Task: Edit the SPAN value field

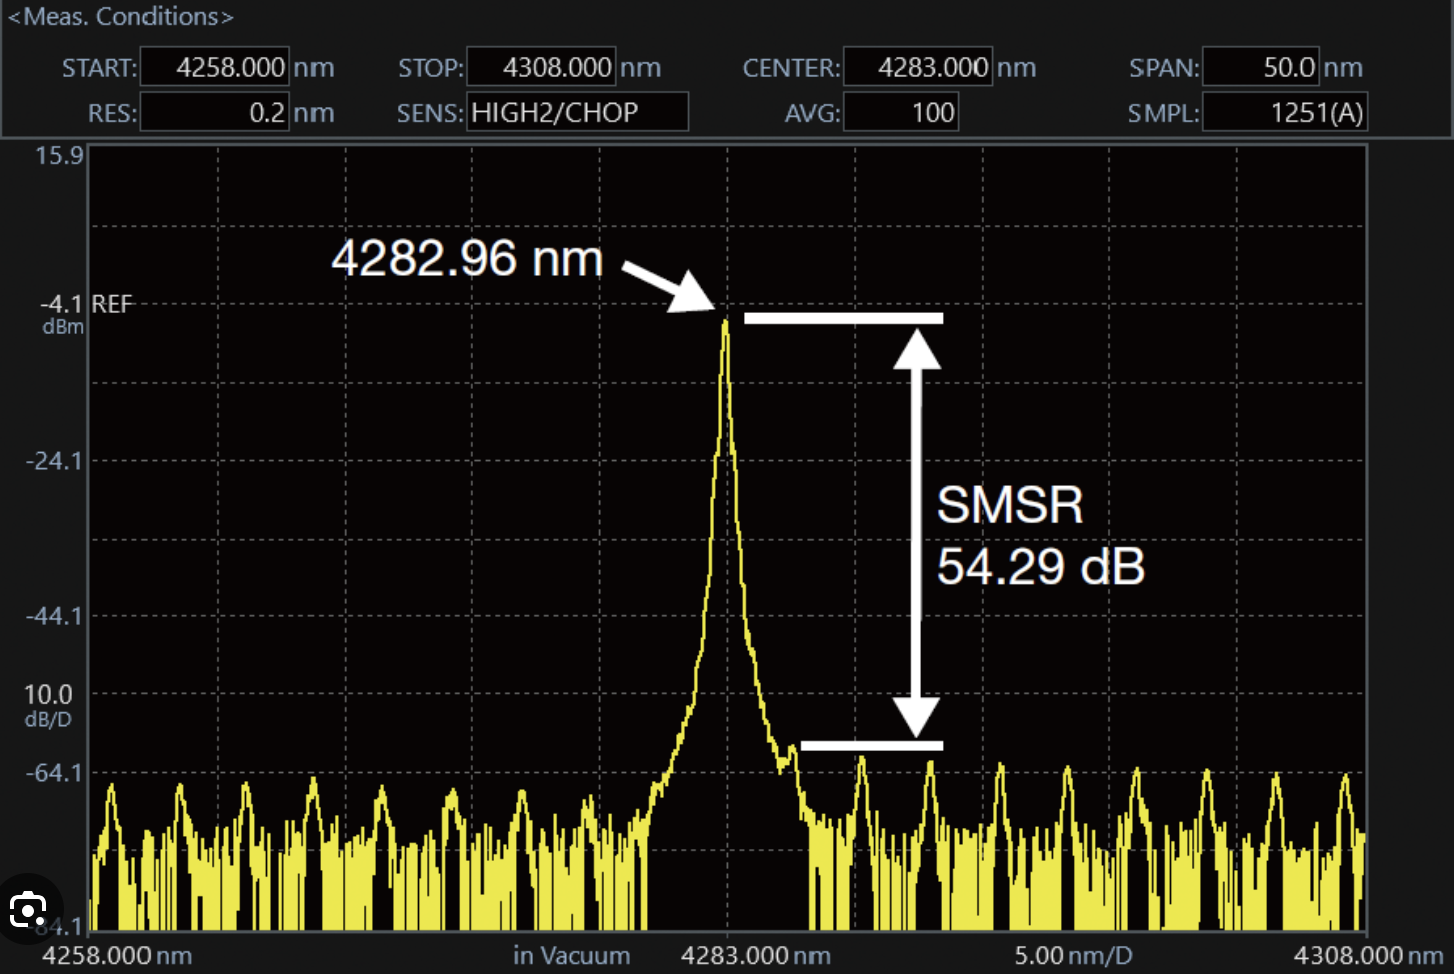Action: (1260, 67)
